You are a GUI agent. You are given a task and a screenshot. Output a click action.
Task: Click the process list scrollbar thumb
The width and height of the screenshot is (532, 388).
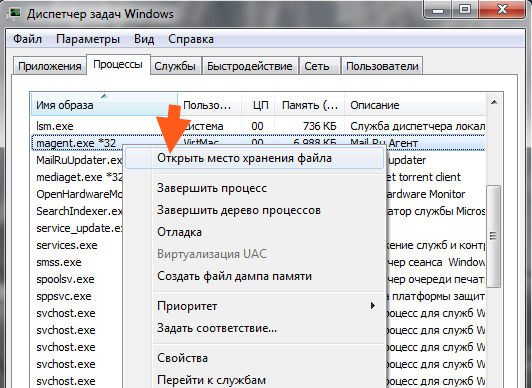point(494,236)
